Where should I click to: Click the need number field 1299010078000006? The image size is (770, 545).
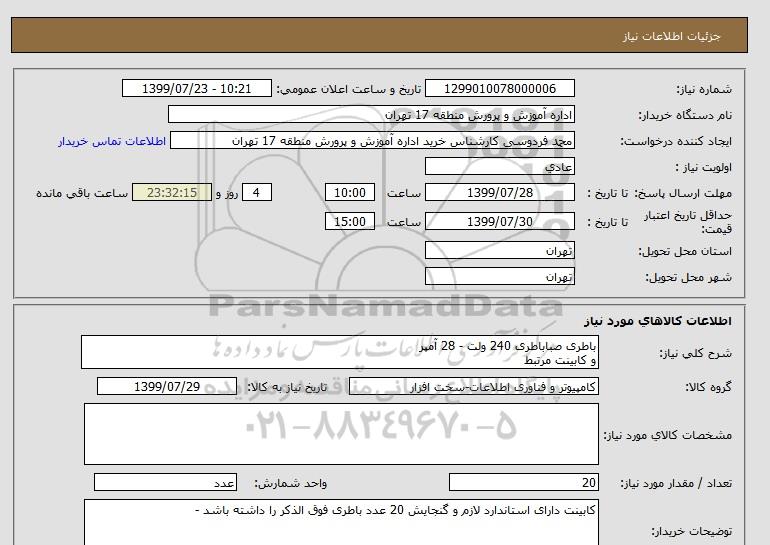tap(499, 88)
